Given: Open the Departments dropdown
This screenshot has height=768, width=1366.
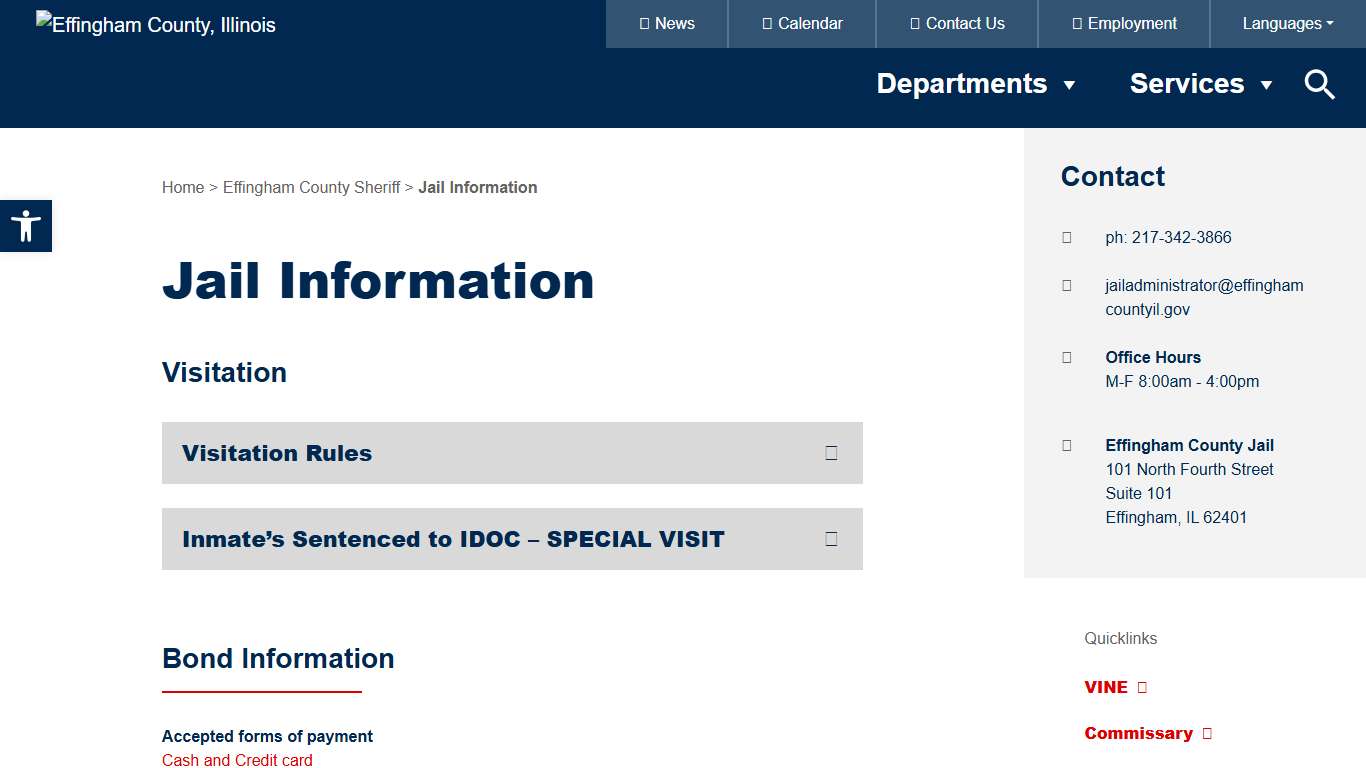Looking at the screenshot, I should 977,84.
